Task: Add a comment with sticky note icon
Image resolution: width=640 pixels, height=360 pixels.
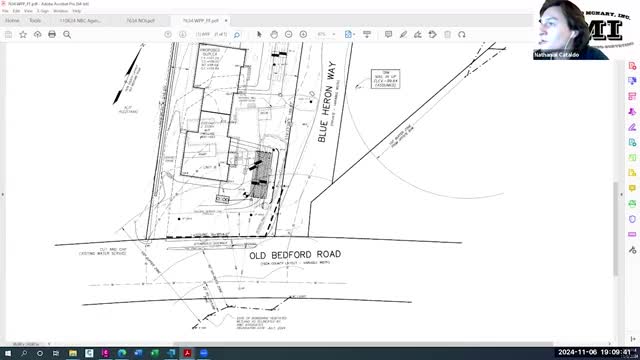Action: point(388,35)
